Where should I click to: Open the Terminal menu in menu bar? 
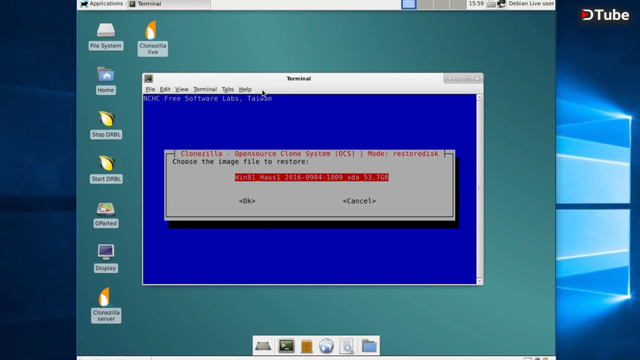(x=205, y=89)
